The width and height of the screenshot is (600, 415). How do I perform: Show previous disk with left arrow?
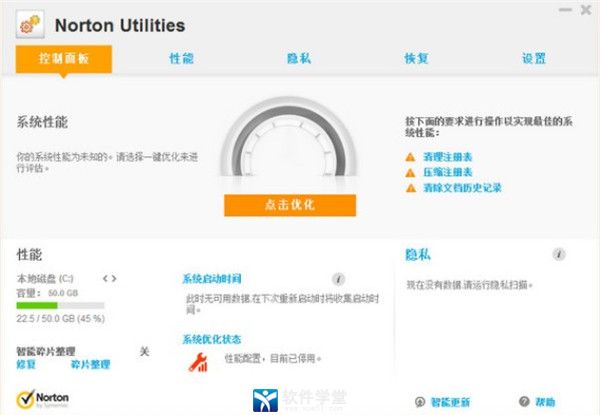[x=105, y=279]
